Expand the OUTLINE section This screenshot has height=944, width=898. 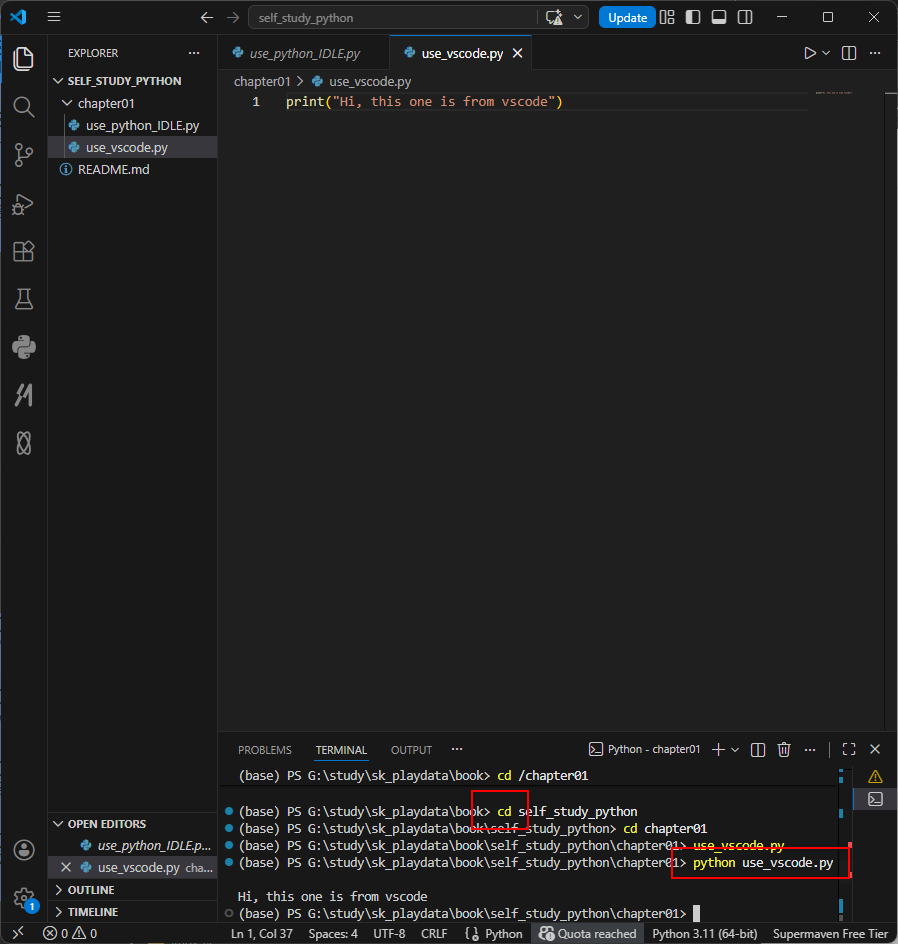[132, 890]
